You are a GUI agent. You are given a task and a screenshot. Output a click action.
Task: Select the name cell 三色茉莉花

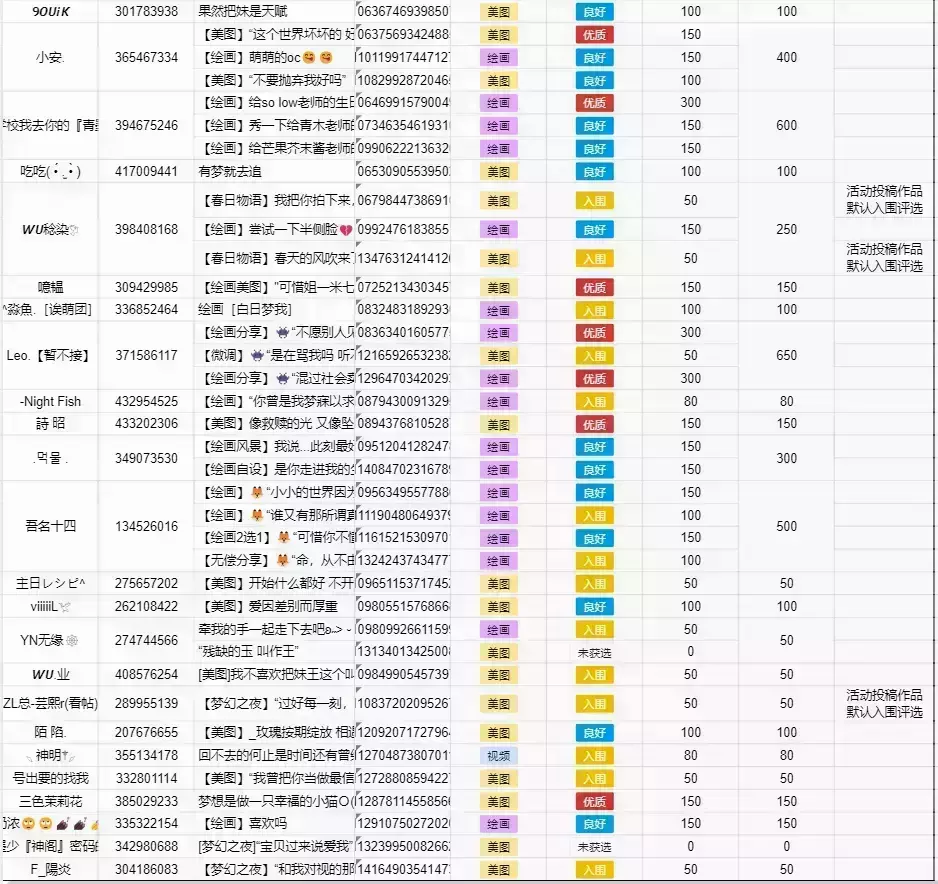[50, 802]
